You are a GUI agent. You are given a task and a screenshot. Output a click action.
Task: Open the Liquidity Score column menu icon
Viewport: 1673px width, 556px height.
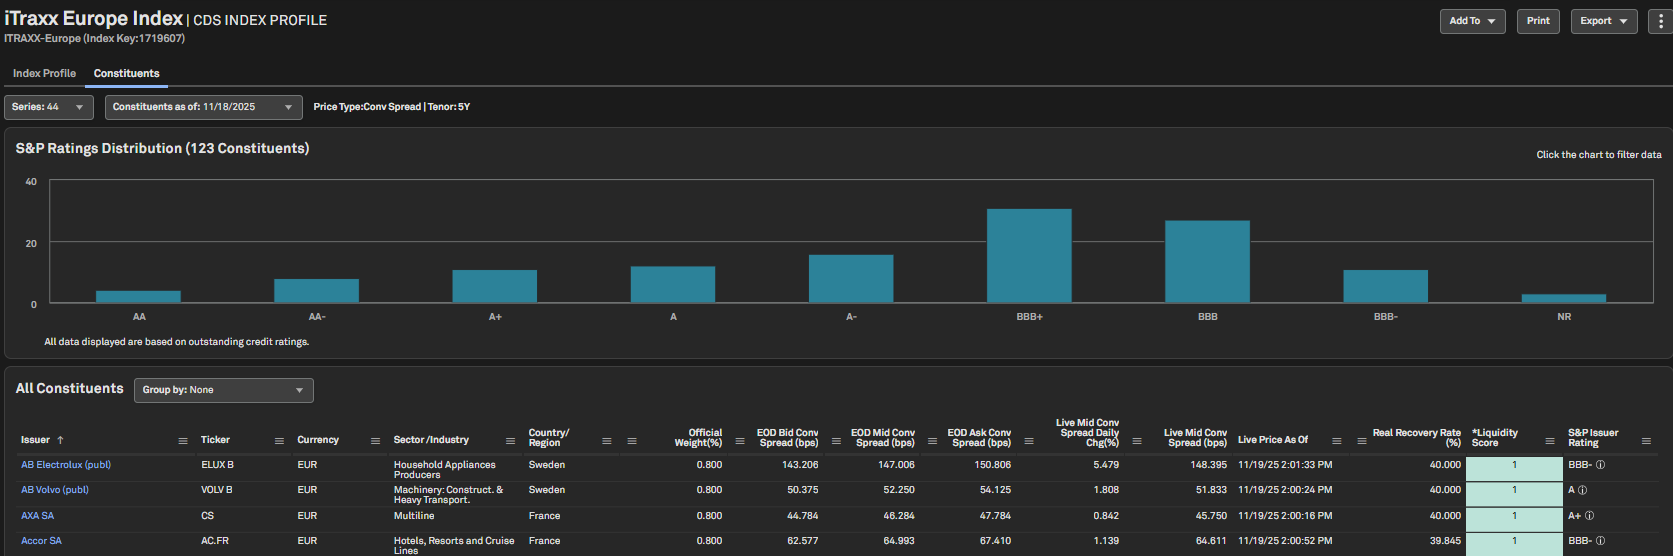[x=1549, y=441]
